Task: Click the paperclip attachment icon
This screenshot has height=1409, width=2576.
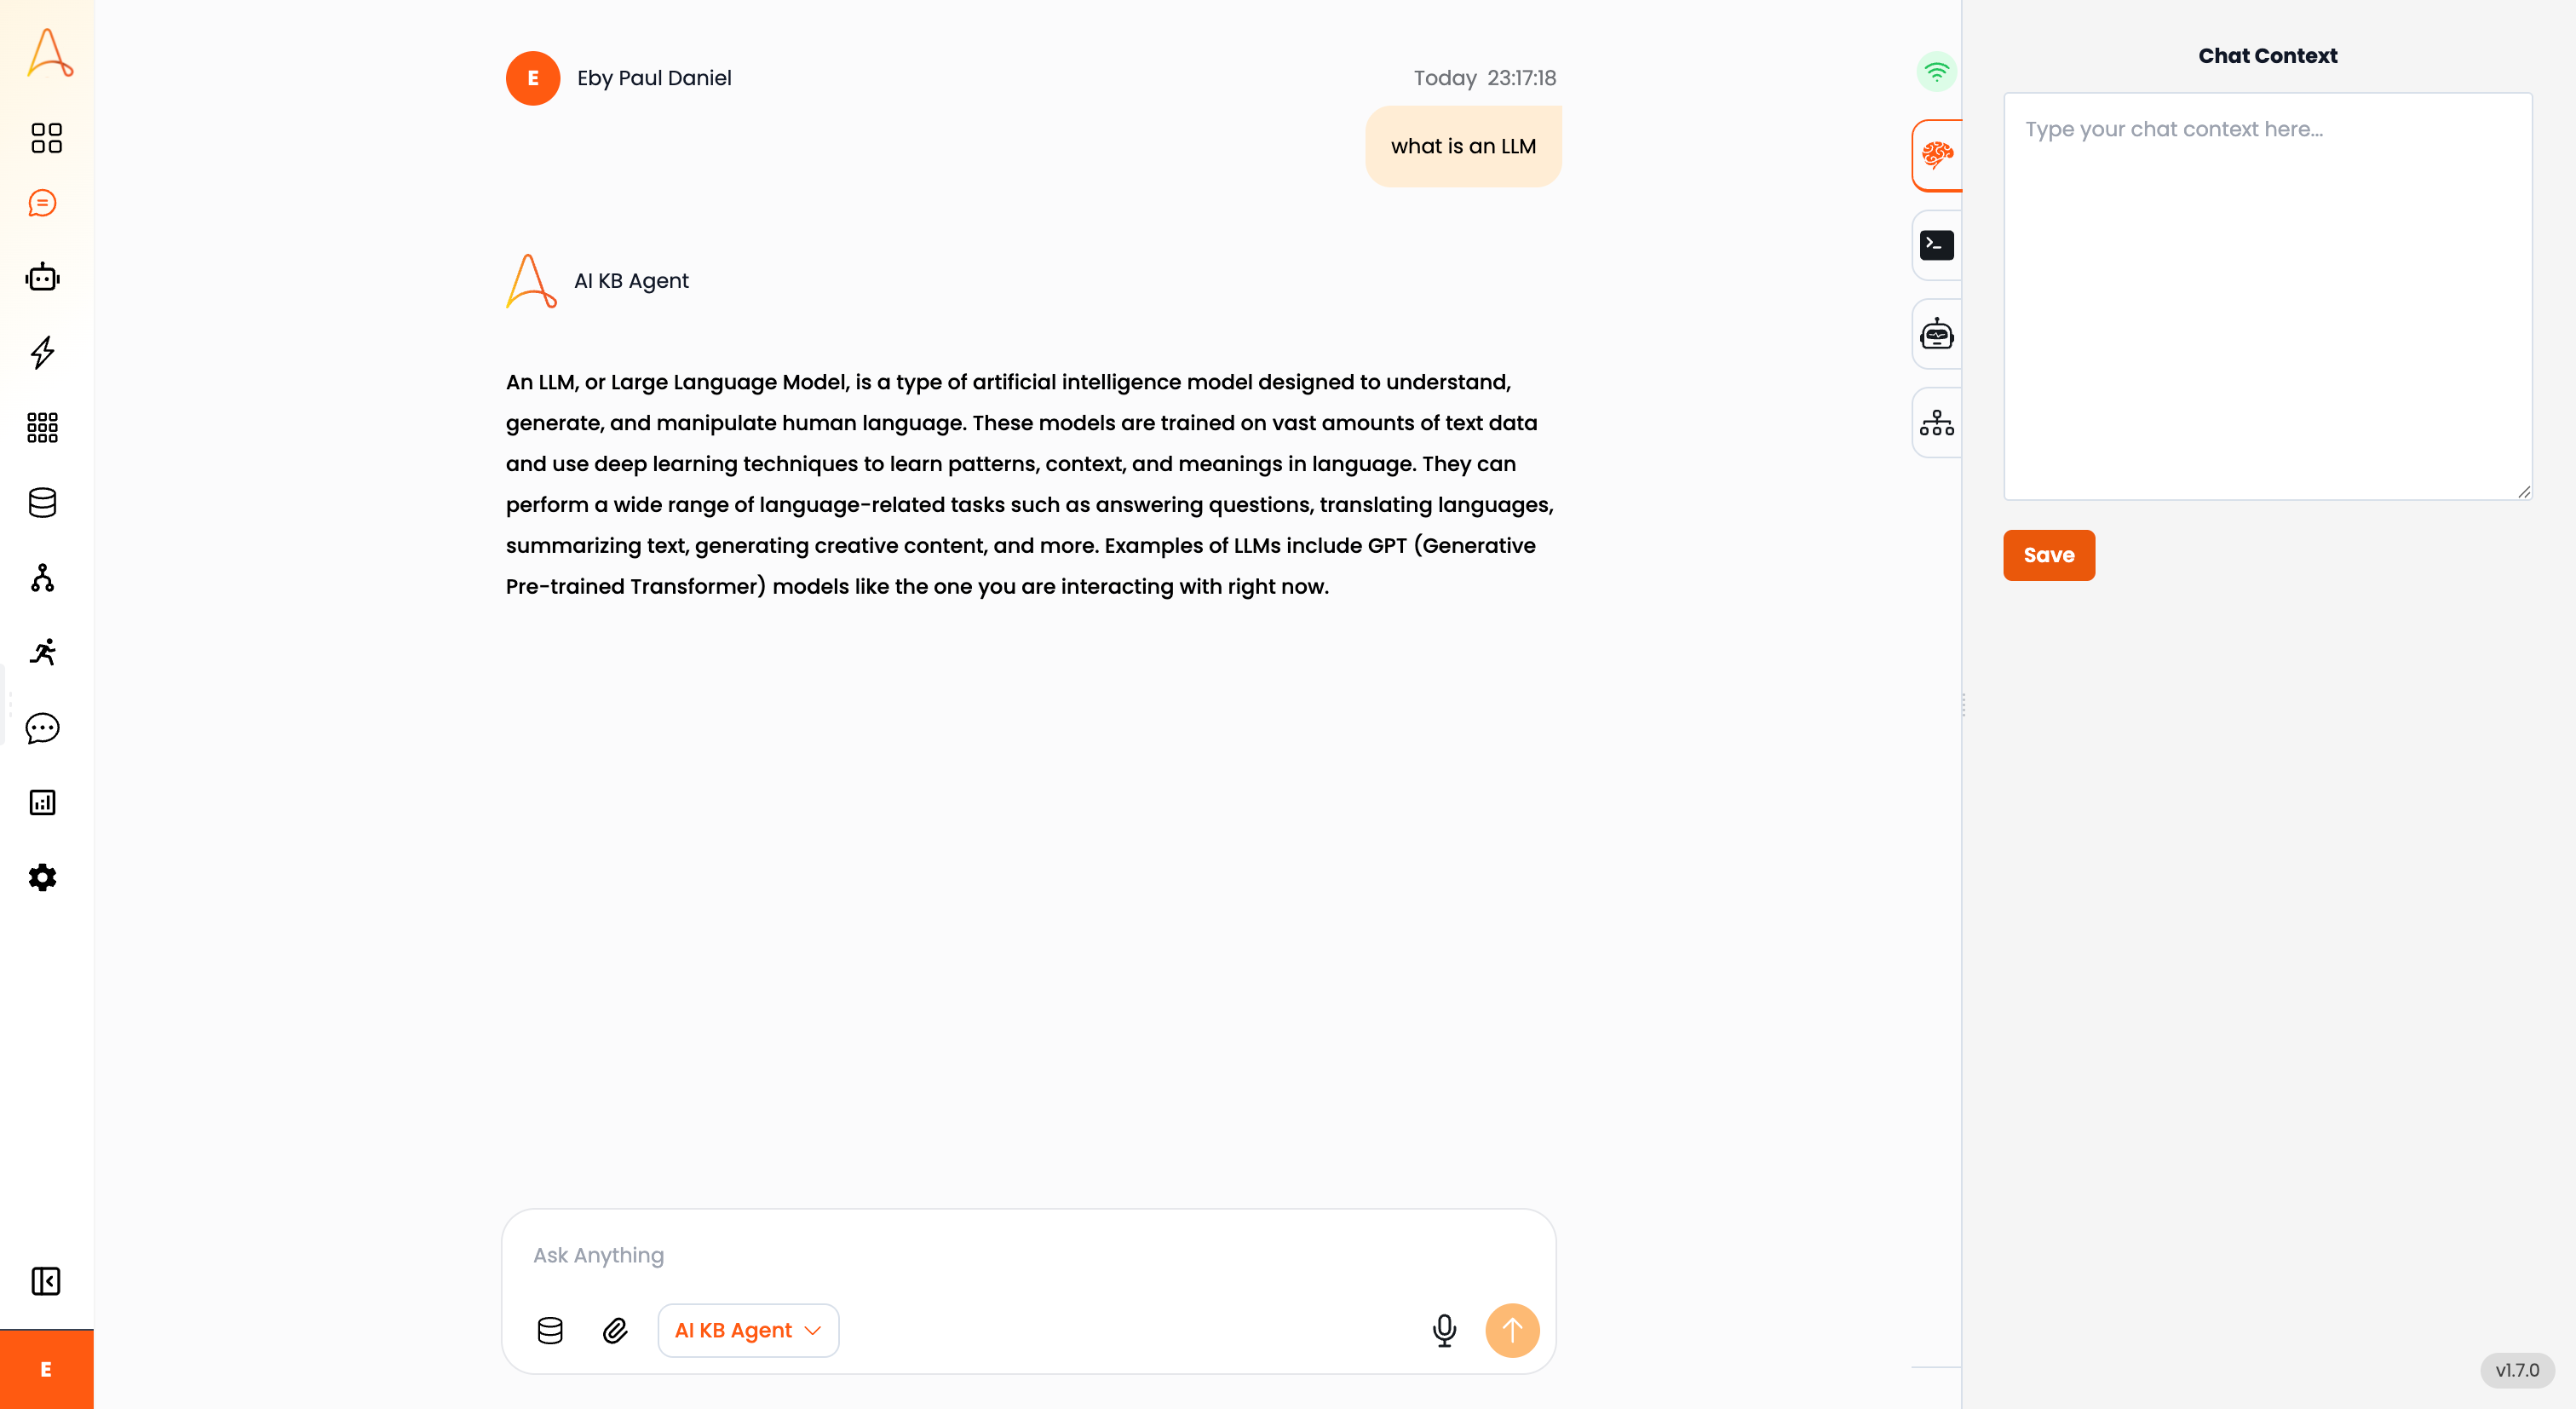Action: tap(615, 1330)
